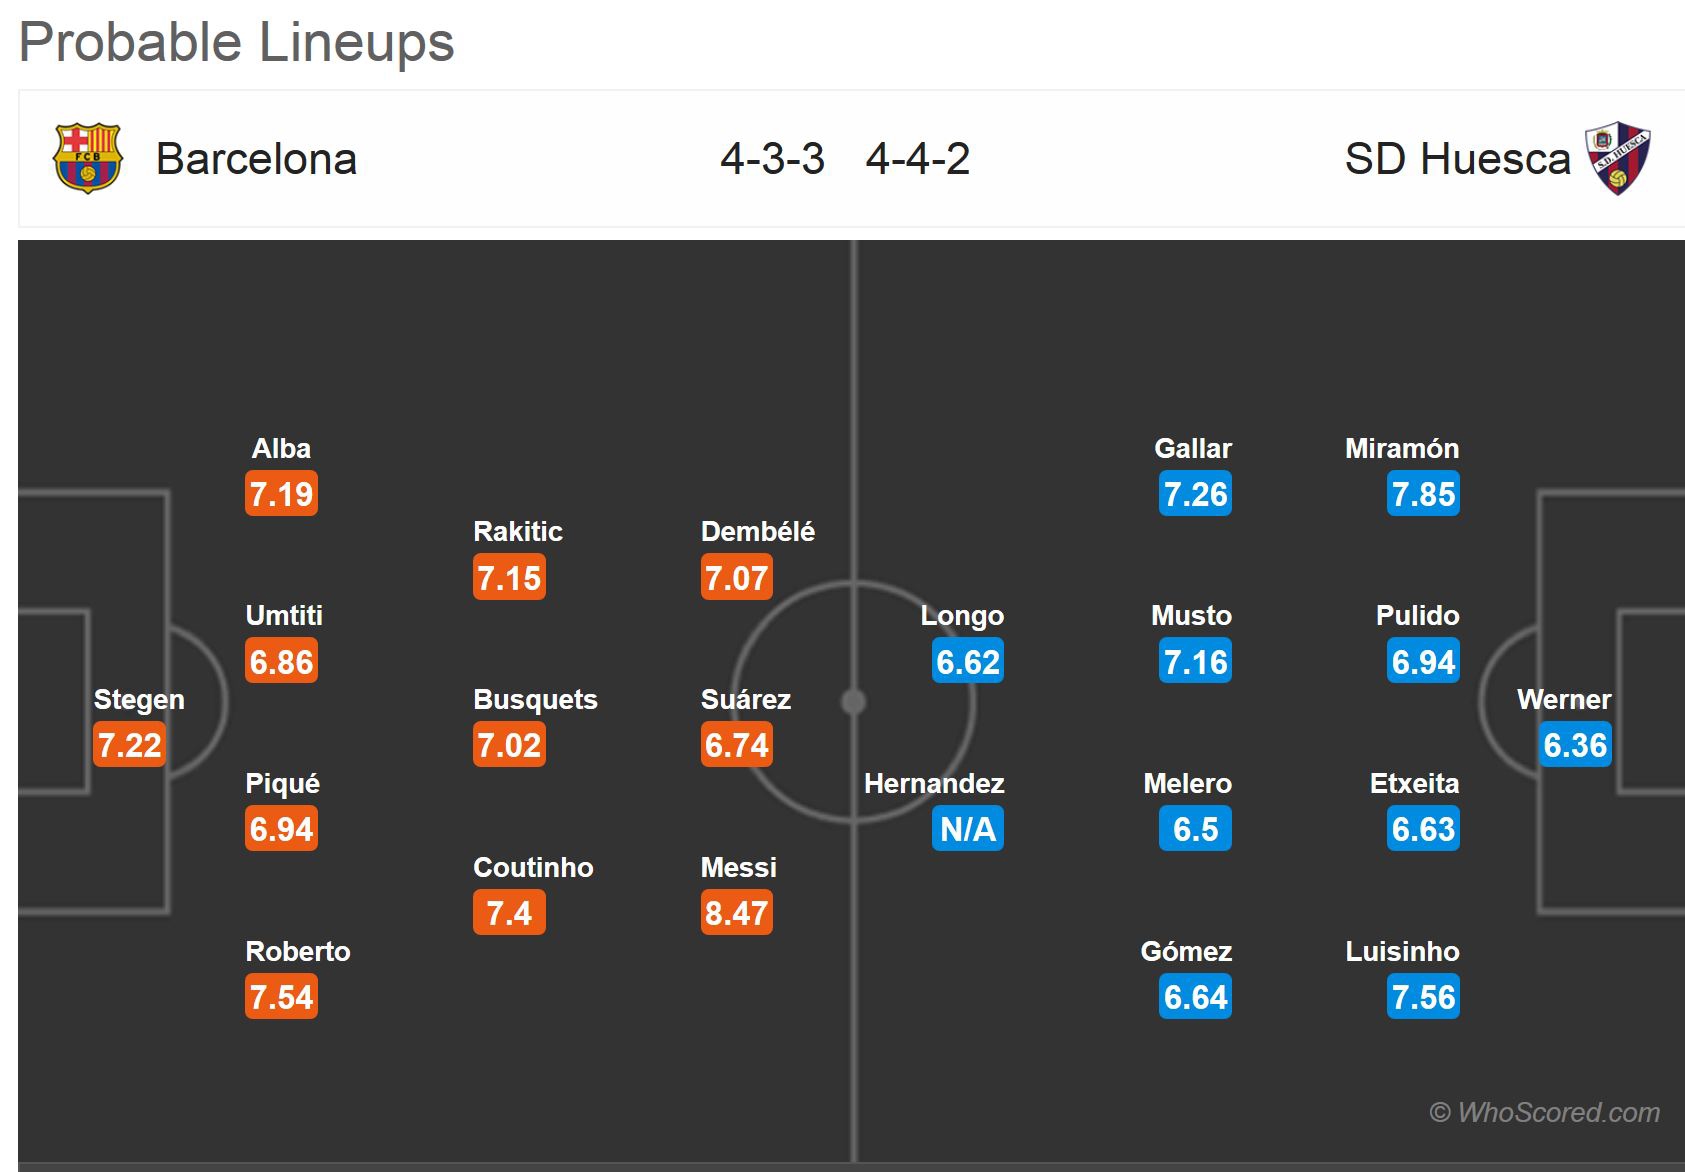Viewport: 1685px width, 1172px height.
Task: Click the Huesca 4-4-2 formation text
Action: click(x=917, y=159)
